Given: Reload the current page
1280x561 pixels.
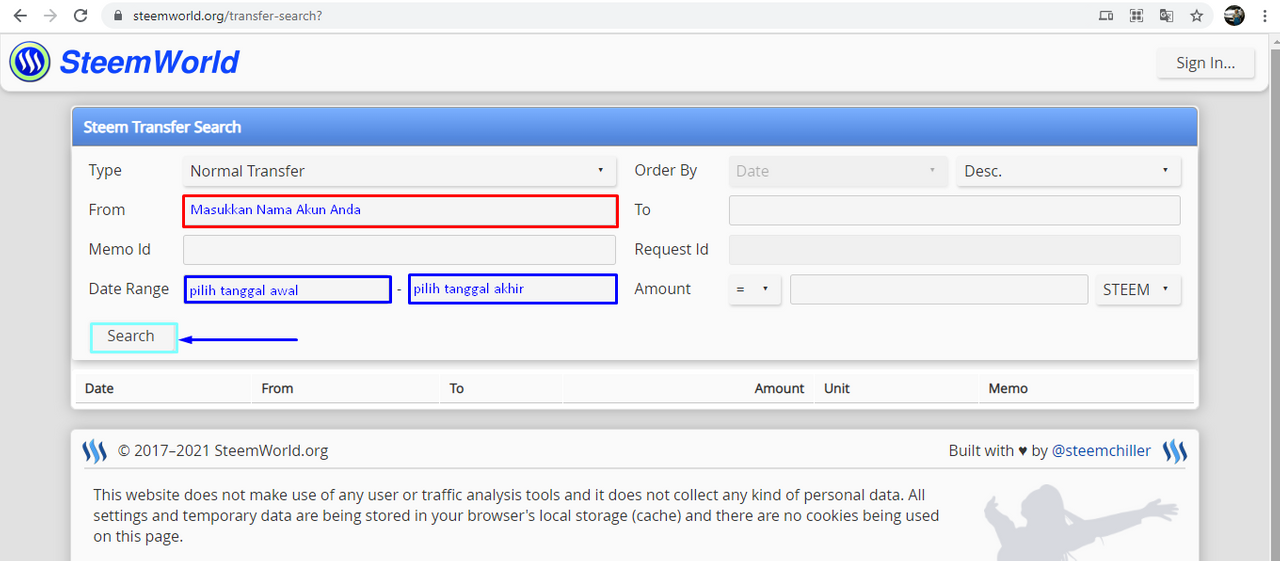Looking at the screenshot, I should 81,16.
